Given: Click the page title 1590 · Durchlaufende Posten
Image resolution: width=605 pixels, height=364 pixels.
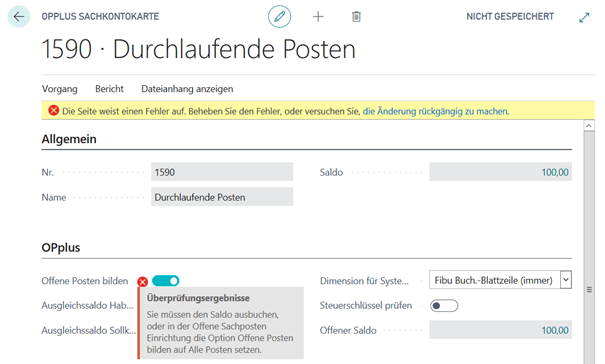Looking at the screenshot, I should (x=198, y=49).
